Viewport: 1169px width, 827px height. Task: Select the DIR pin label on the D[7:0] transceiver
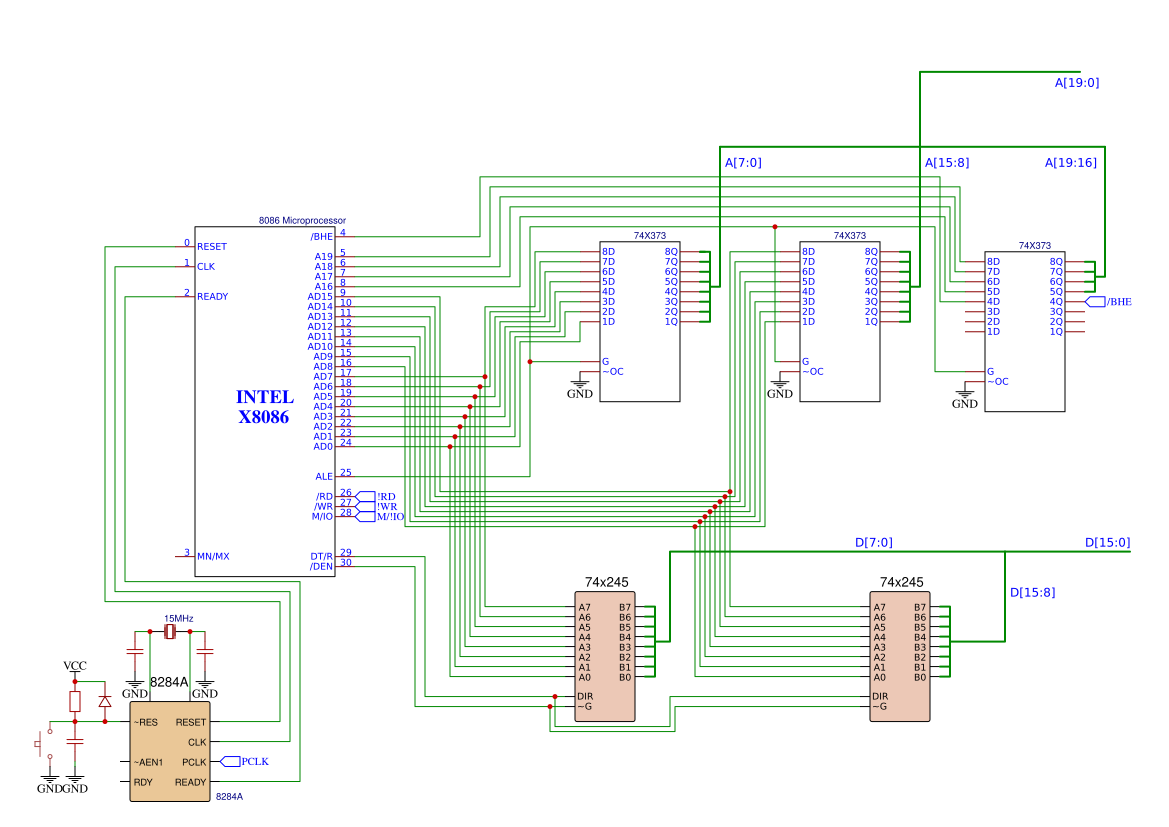[585, 696]
